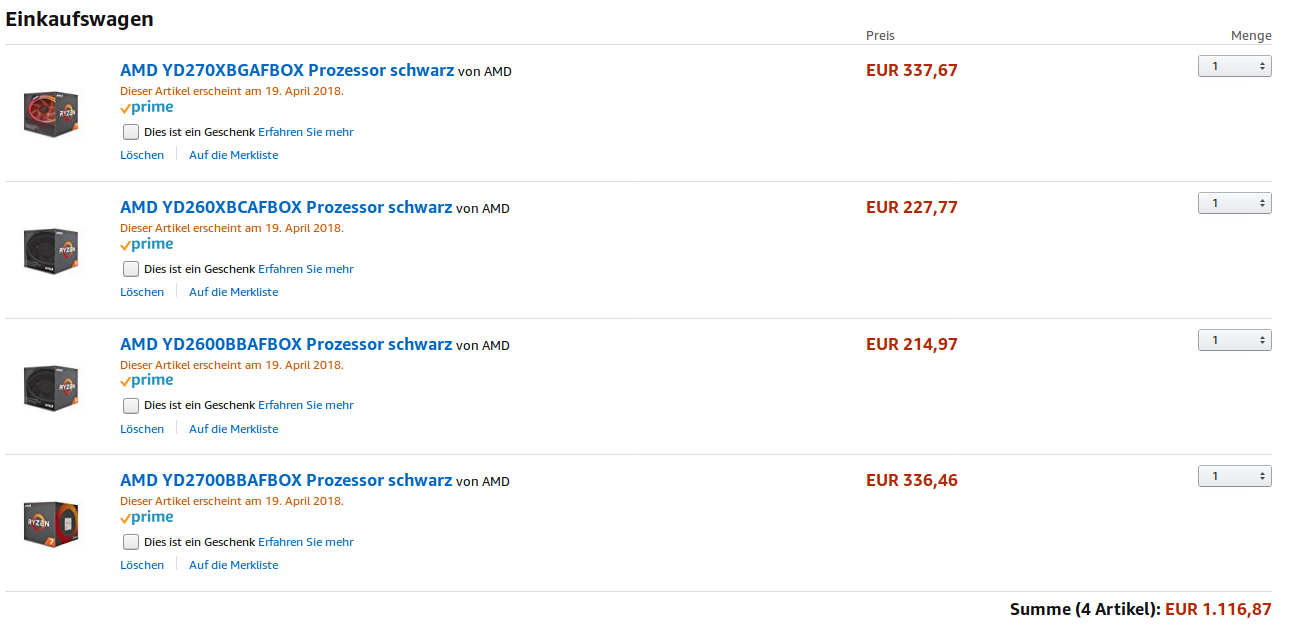Click the YD260XBCAFBOX processor box image

click(x=51, y=250)
